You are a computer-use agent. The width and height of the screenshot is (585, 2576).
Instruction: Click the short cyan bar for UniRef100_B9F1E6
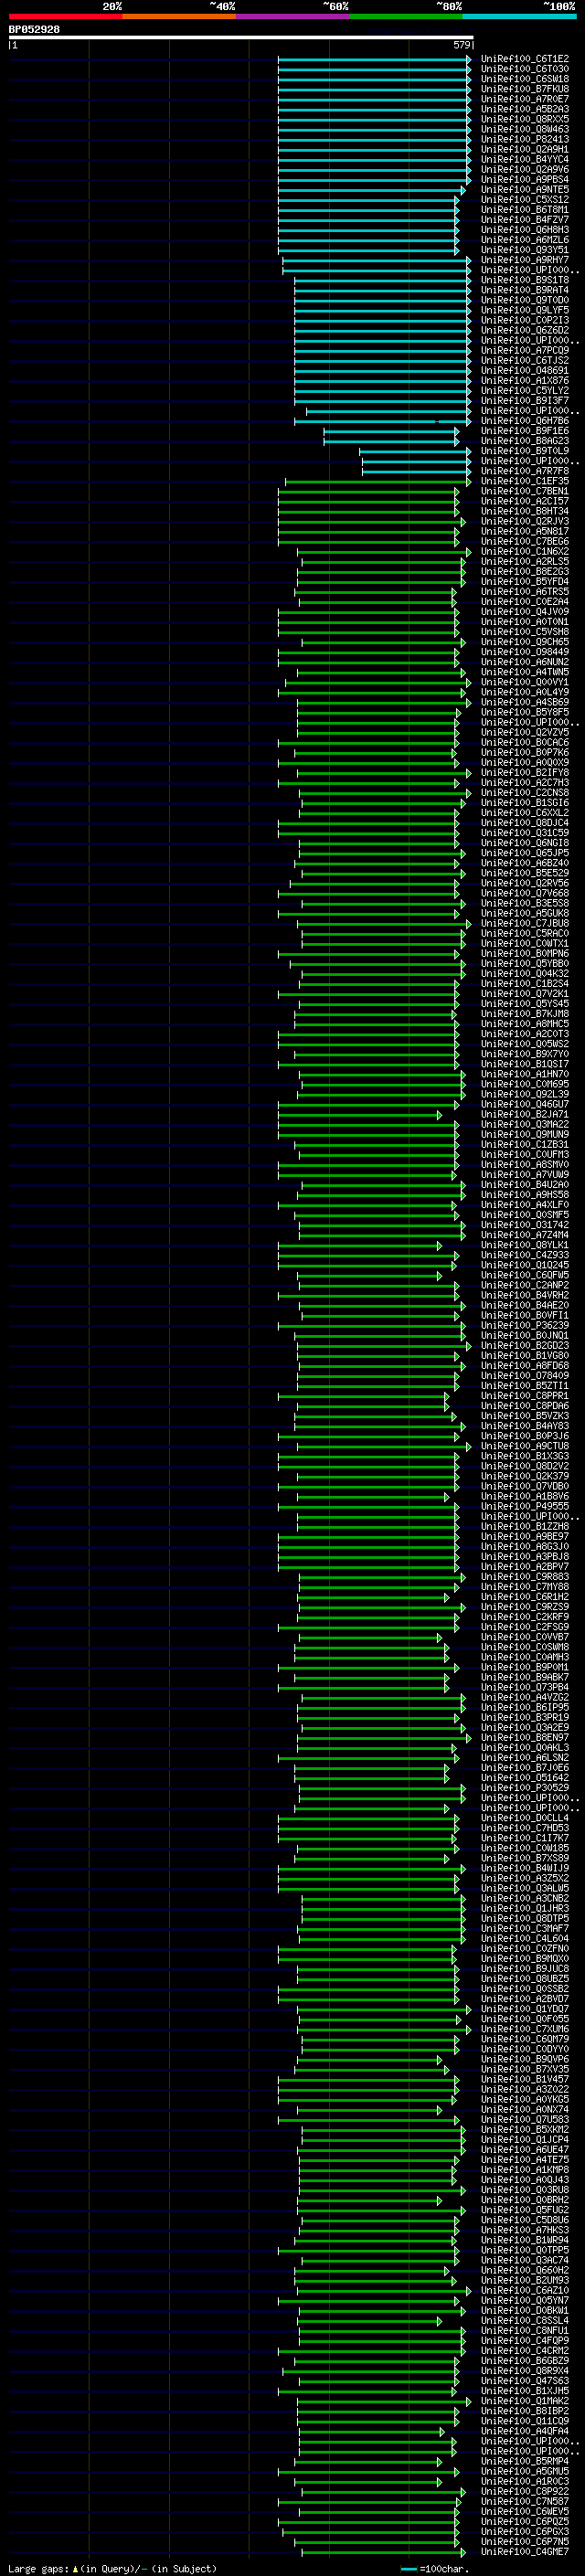(391, 431)
